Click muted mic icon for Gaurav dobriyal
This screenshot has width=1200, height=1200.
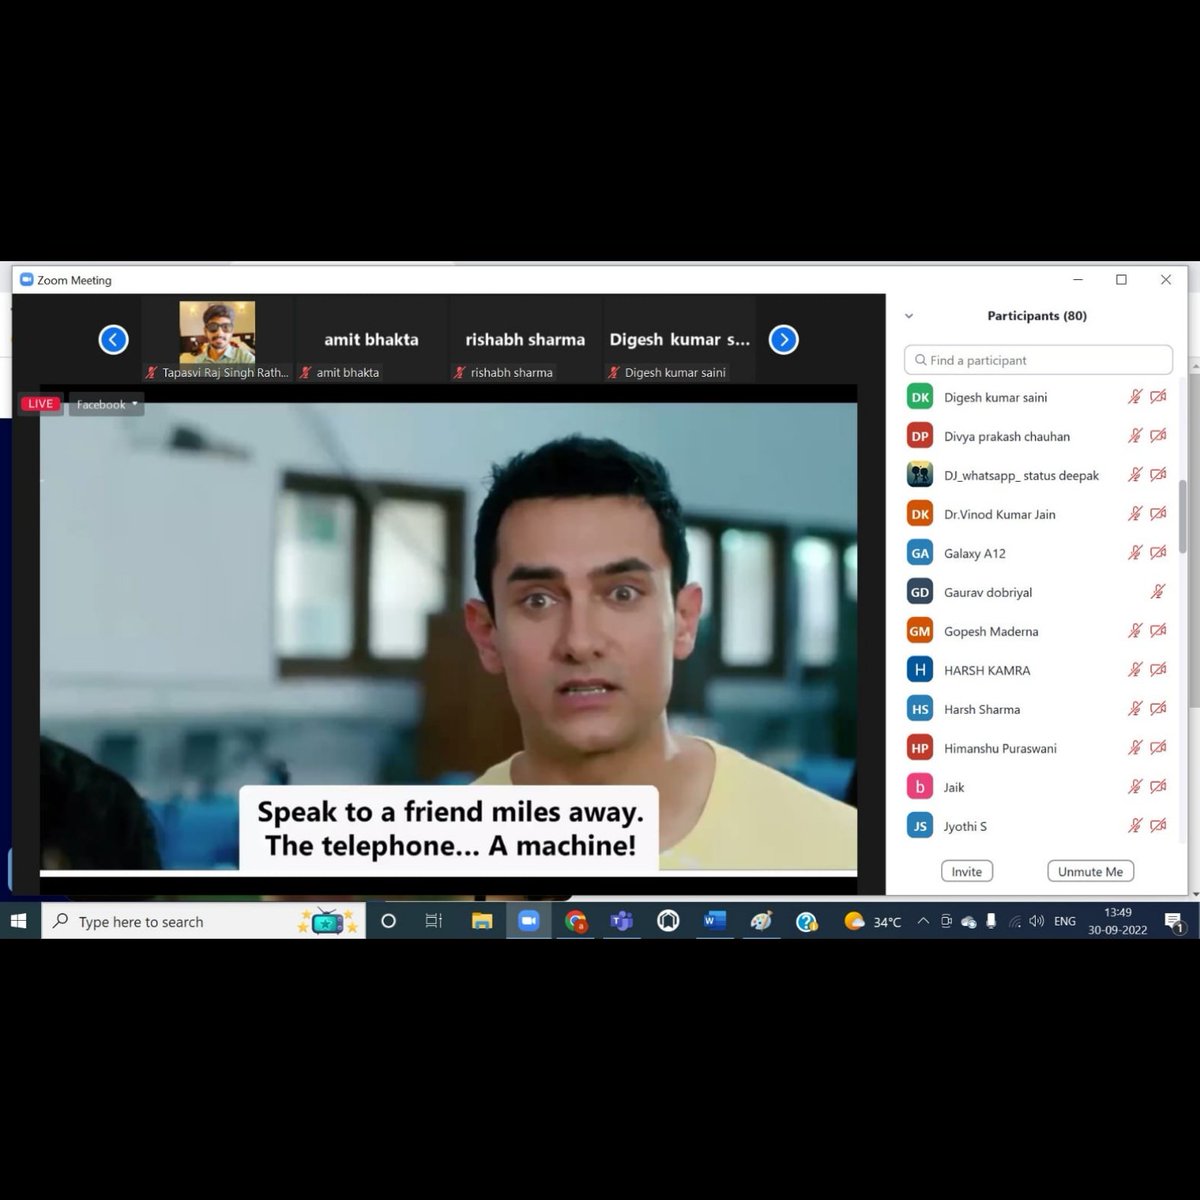[1158, 592]
